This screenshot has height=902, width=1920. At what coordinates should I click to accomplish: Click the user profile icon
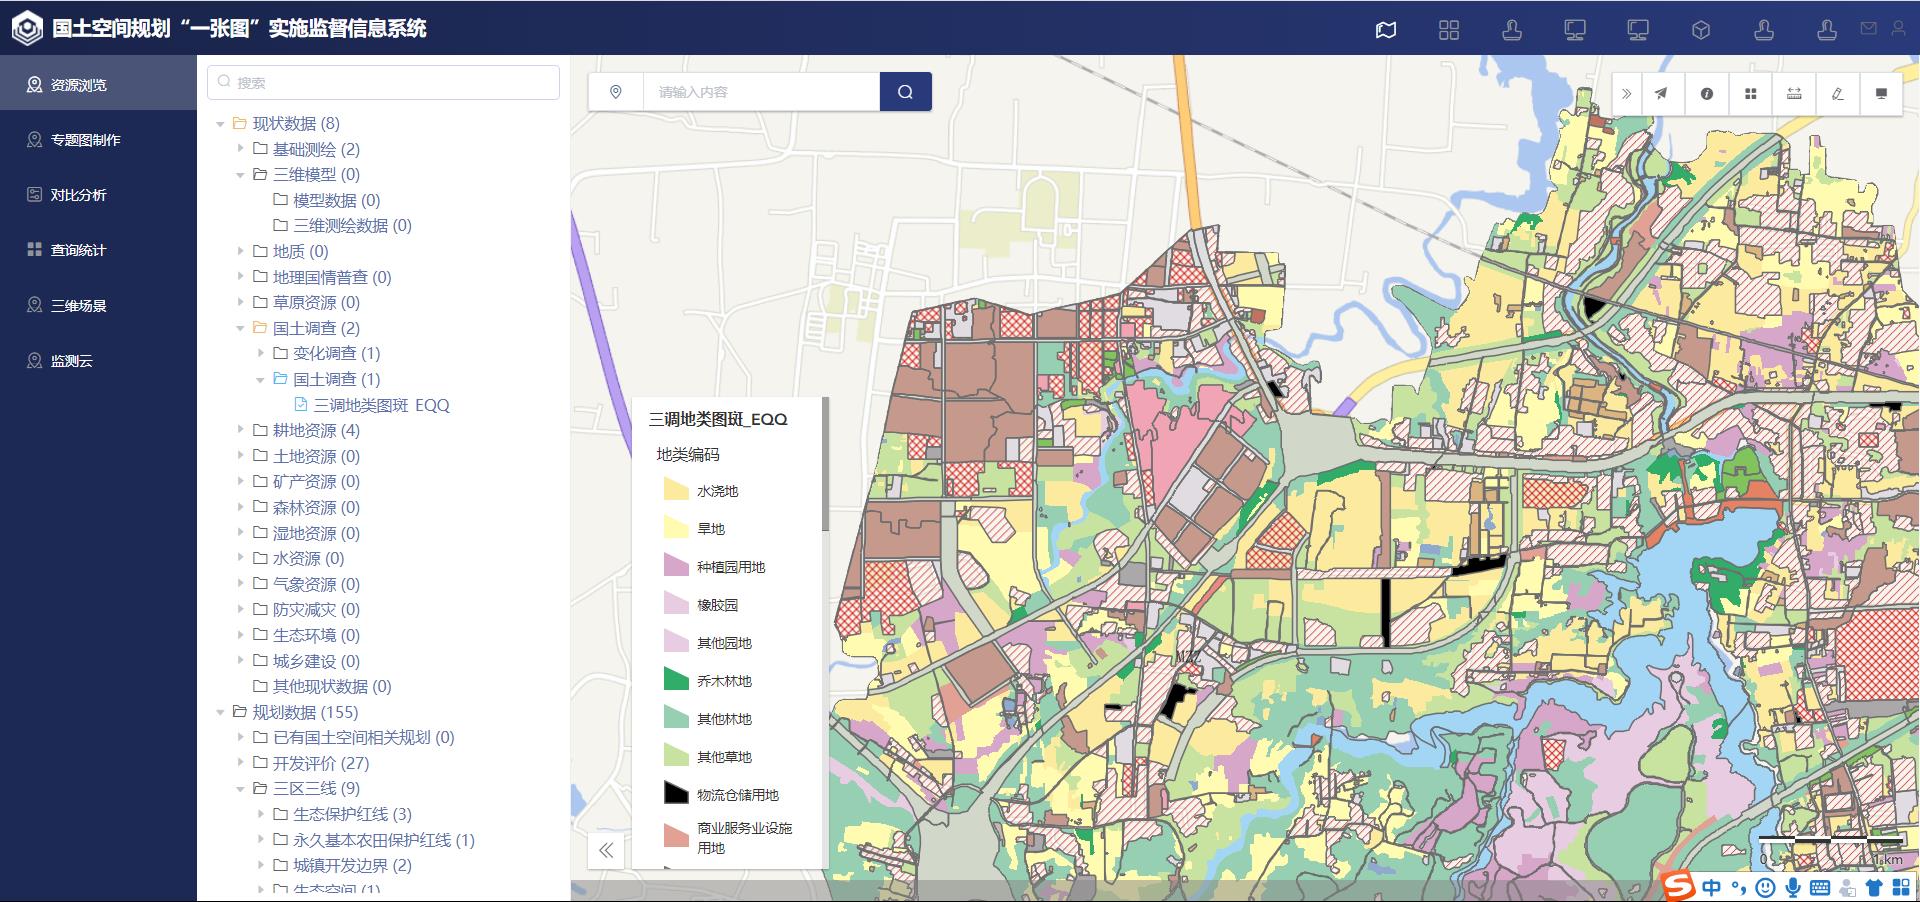coord(1898,29)
